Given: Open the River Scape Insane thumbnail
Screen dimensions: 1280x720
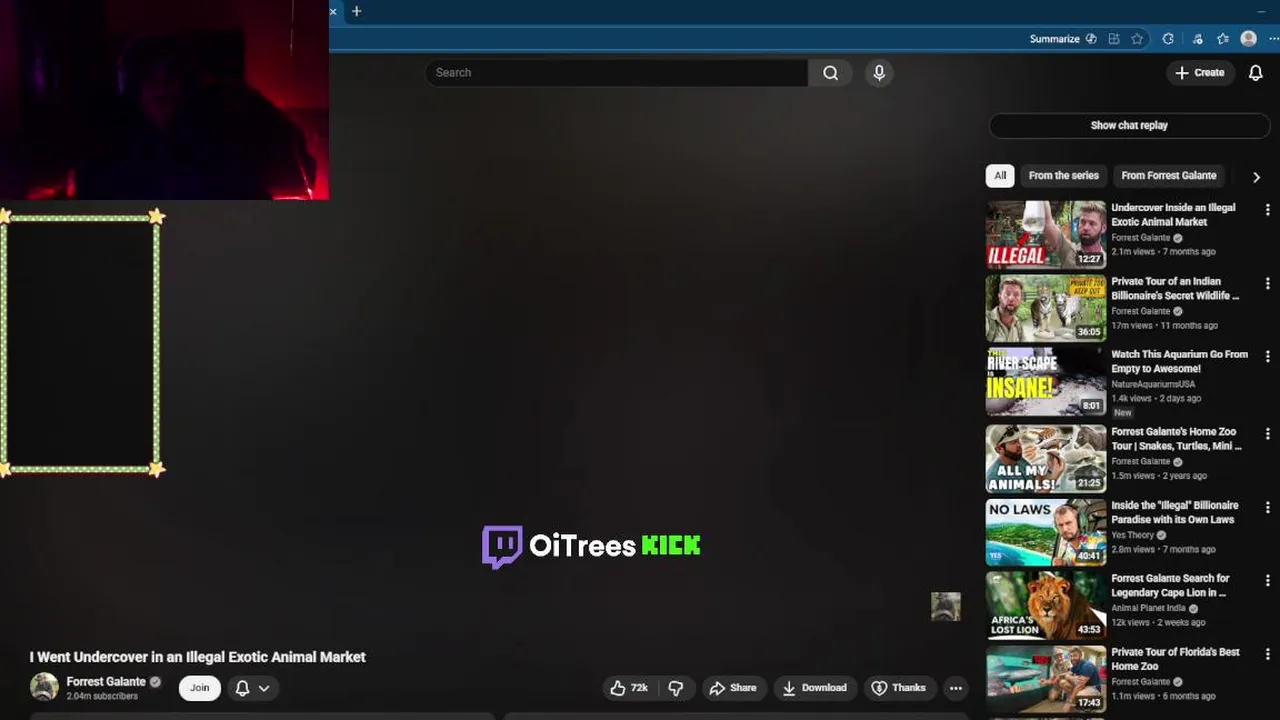Looking at the screenshot, I should coord(1046,381).
